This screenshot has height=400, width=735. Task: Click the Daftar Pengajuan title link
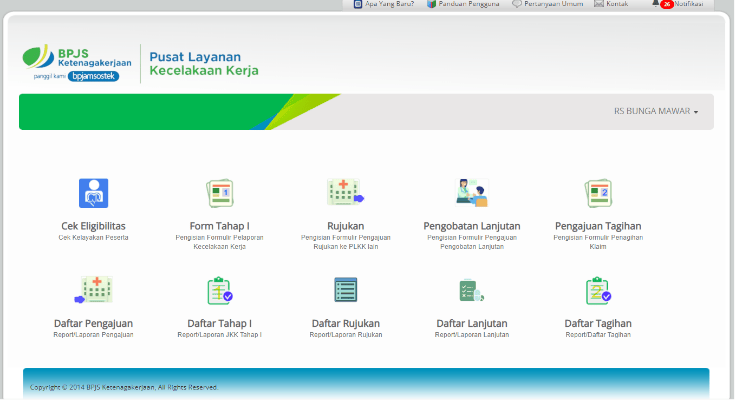(x=93, y=324)
